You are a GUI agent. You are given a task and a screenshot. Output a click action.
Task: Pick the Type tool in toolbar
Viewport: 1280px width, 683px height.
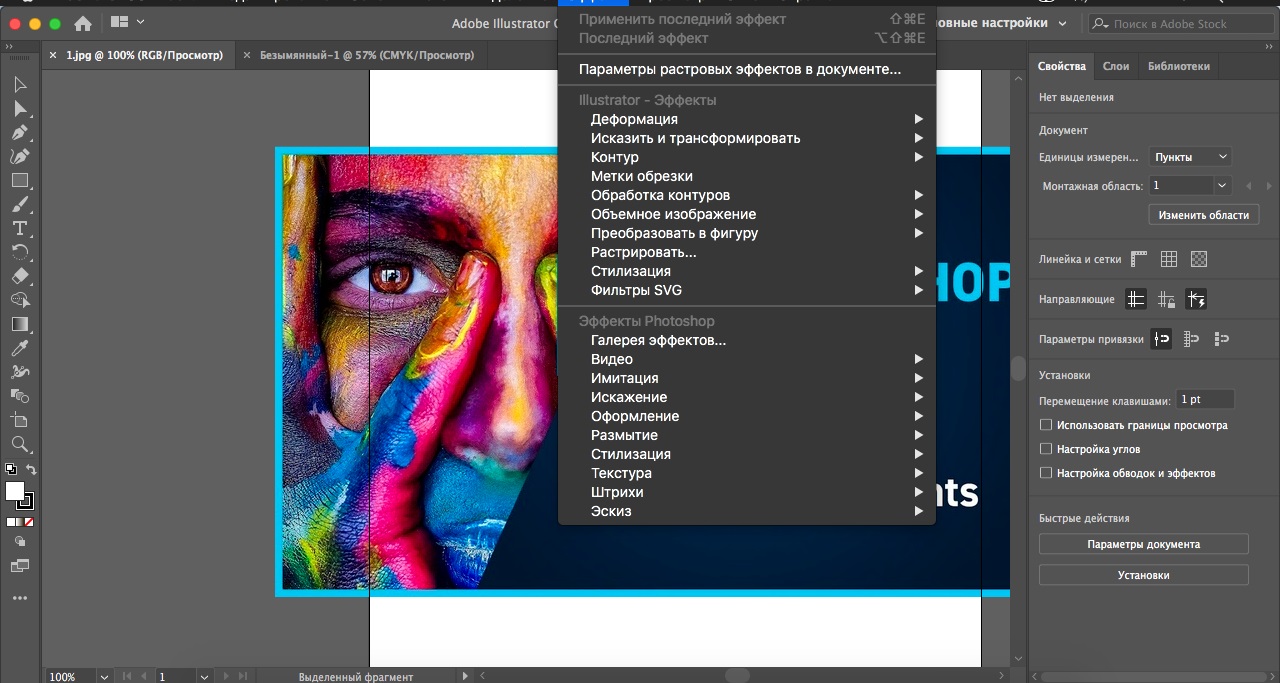point(20,228)
